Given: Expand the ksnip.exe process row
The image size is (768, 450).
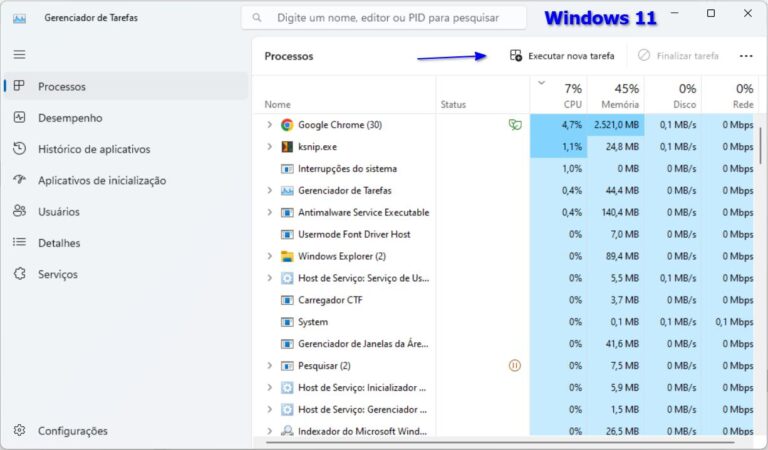Looking at the screenshot, I should [x=269, y=146].
